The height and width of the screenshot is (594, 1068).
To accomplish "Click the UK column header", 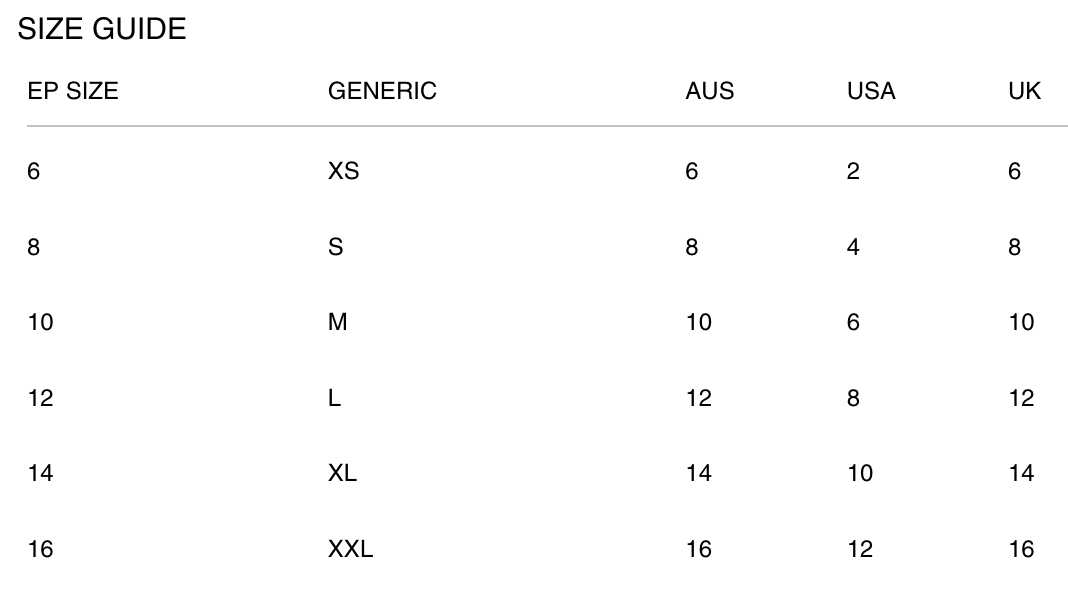I will point(1024,91).
